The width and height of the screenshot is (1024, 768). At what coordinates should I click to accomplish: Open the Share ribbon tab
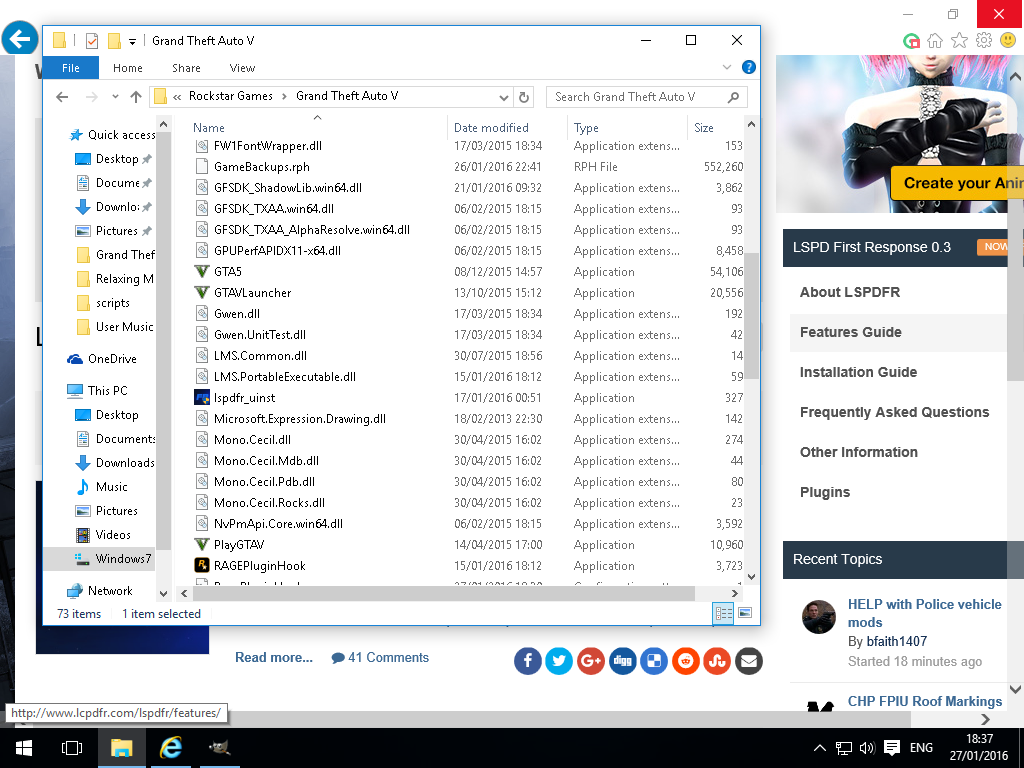pyautogui.click(x=186, y=68)
